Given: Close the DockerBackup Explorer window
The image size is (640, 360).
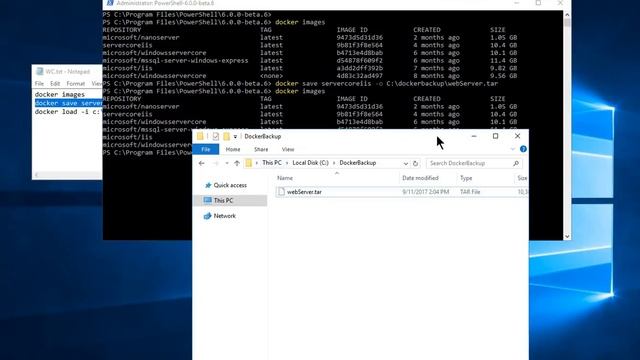Looking at the screenshot, I should [518, 136].
